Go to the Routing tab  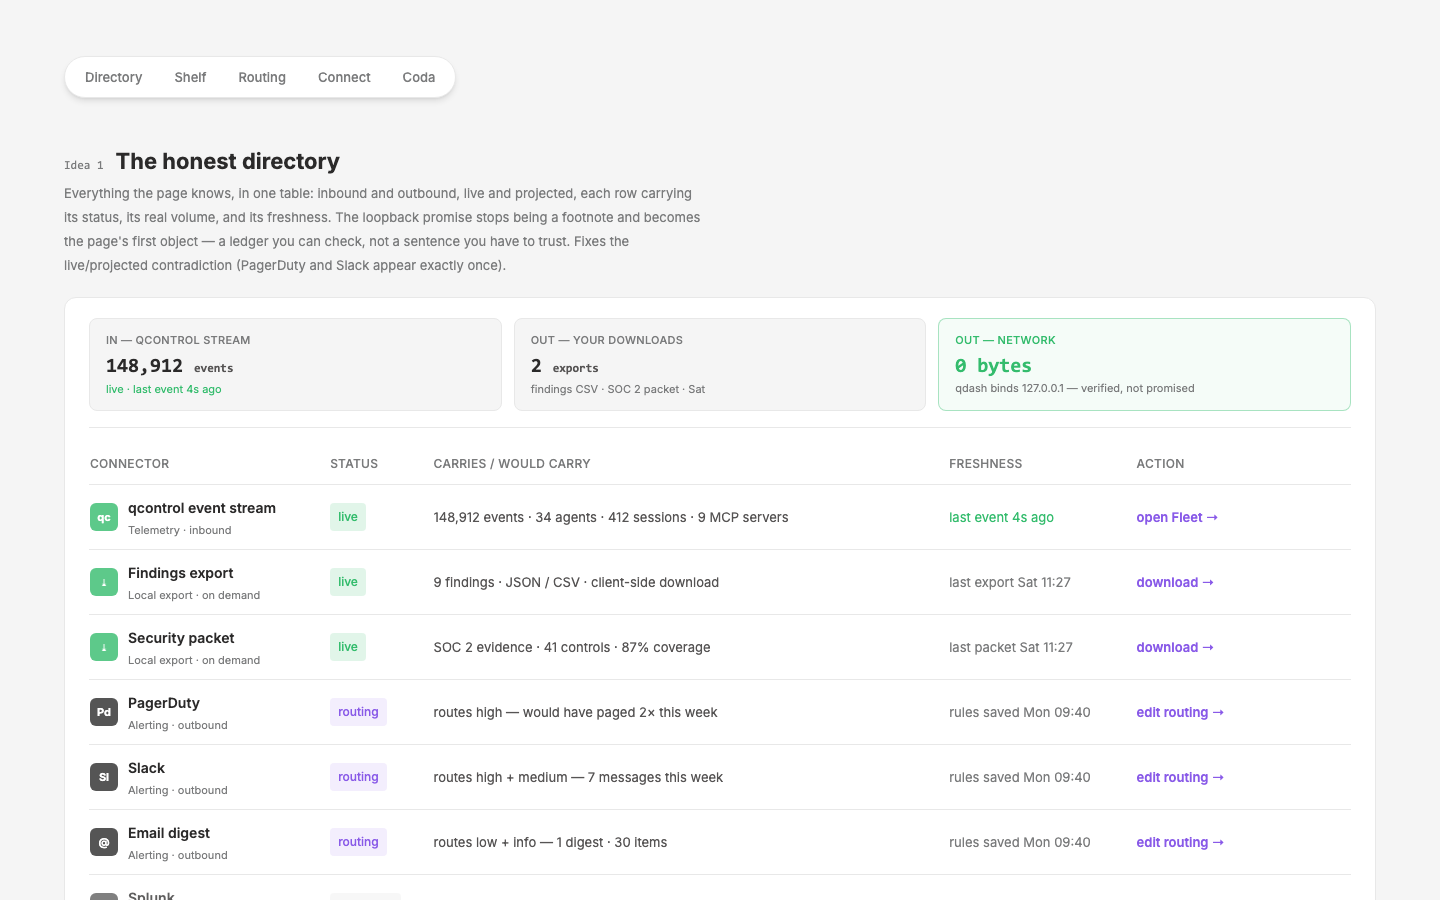pyautogui.click(x=262, y=77)
